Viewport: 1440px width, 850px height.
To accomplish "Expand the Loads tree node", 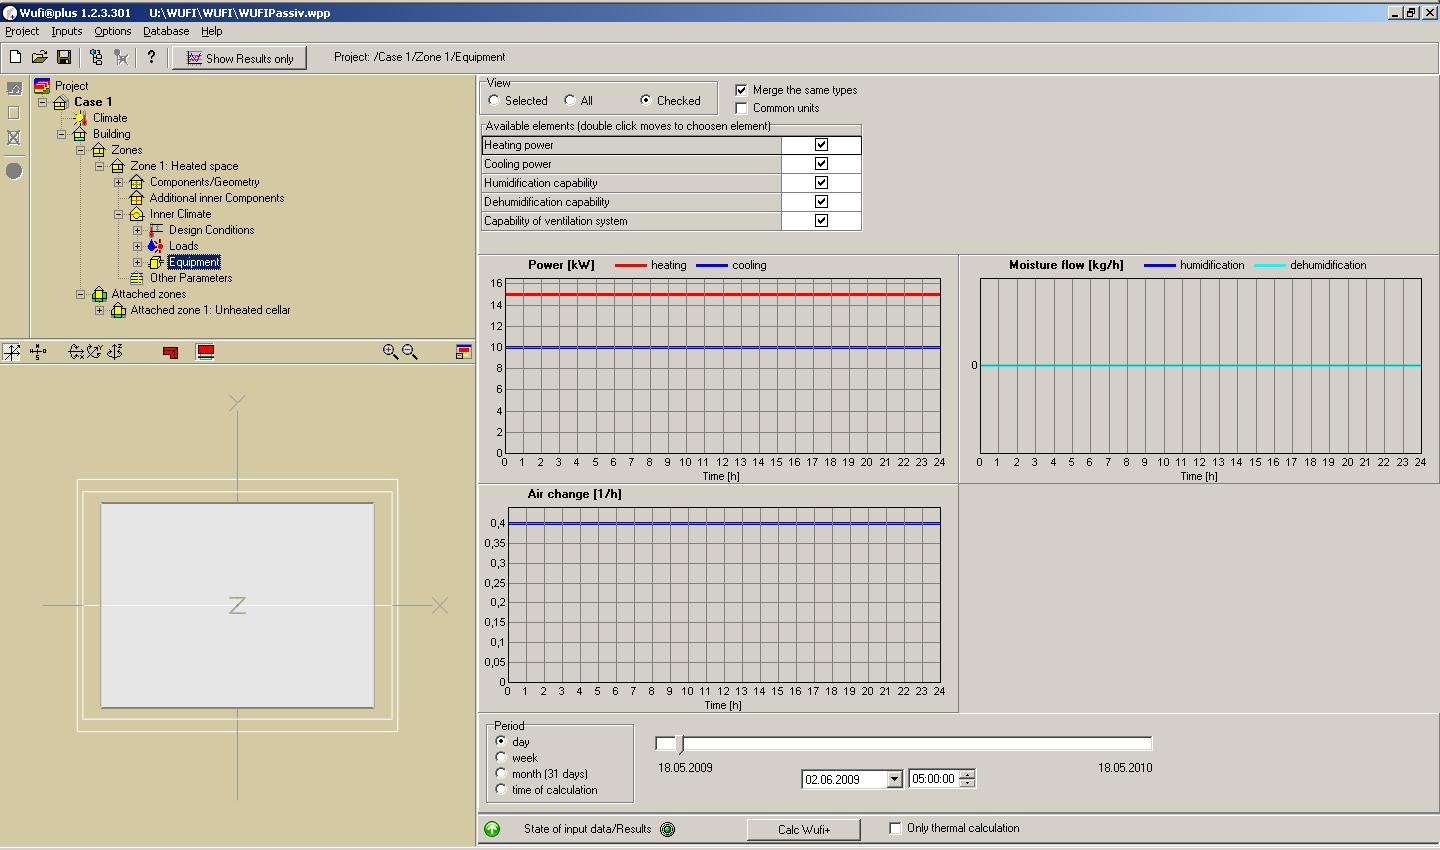I will (x=138, y=246).
